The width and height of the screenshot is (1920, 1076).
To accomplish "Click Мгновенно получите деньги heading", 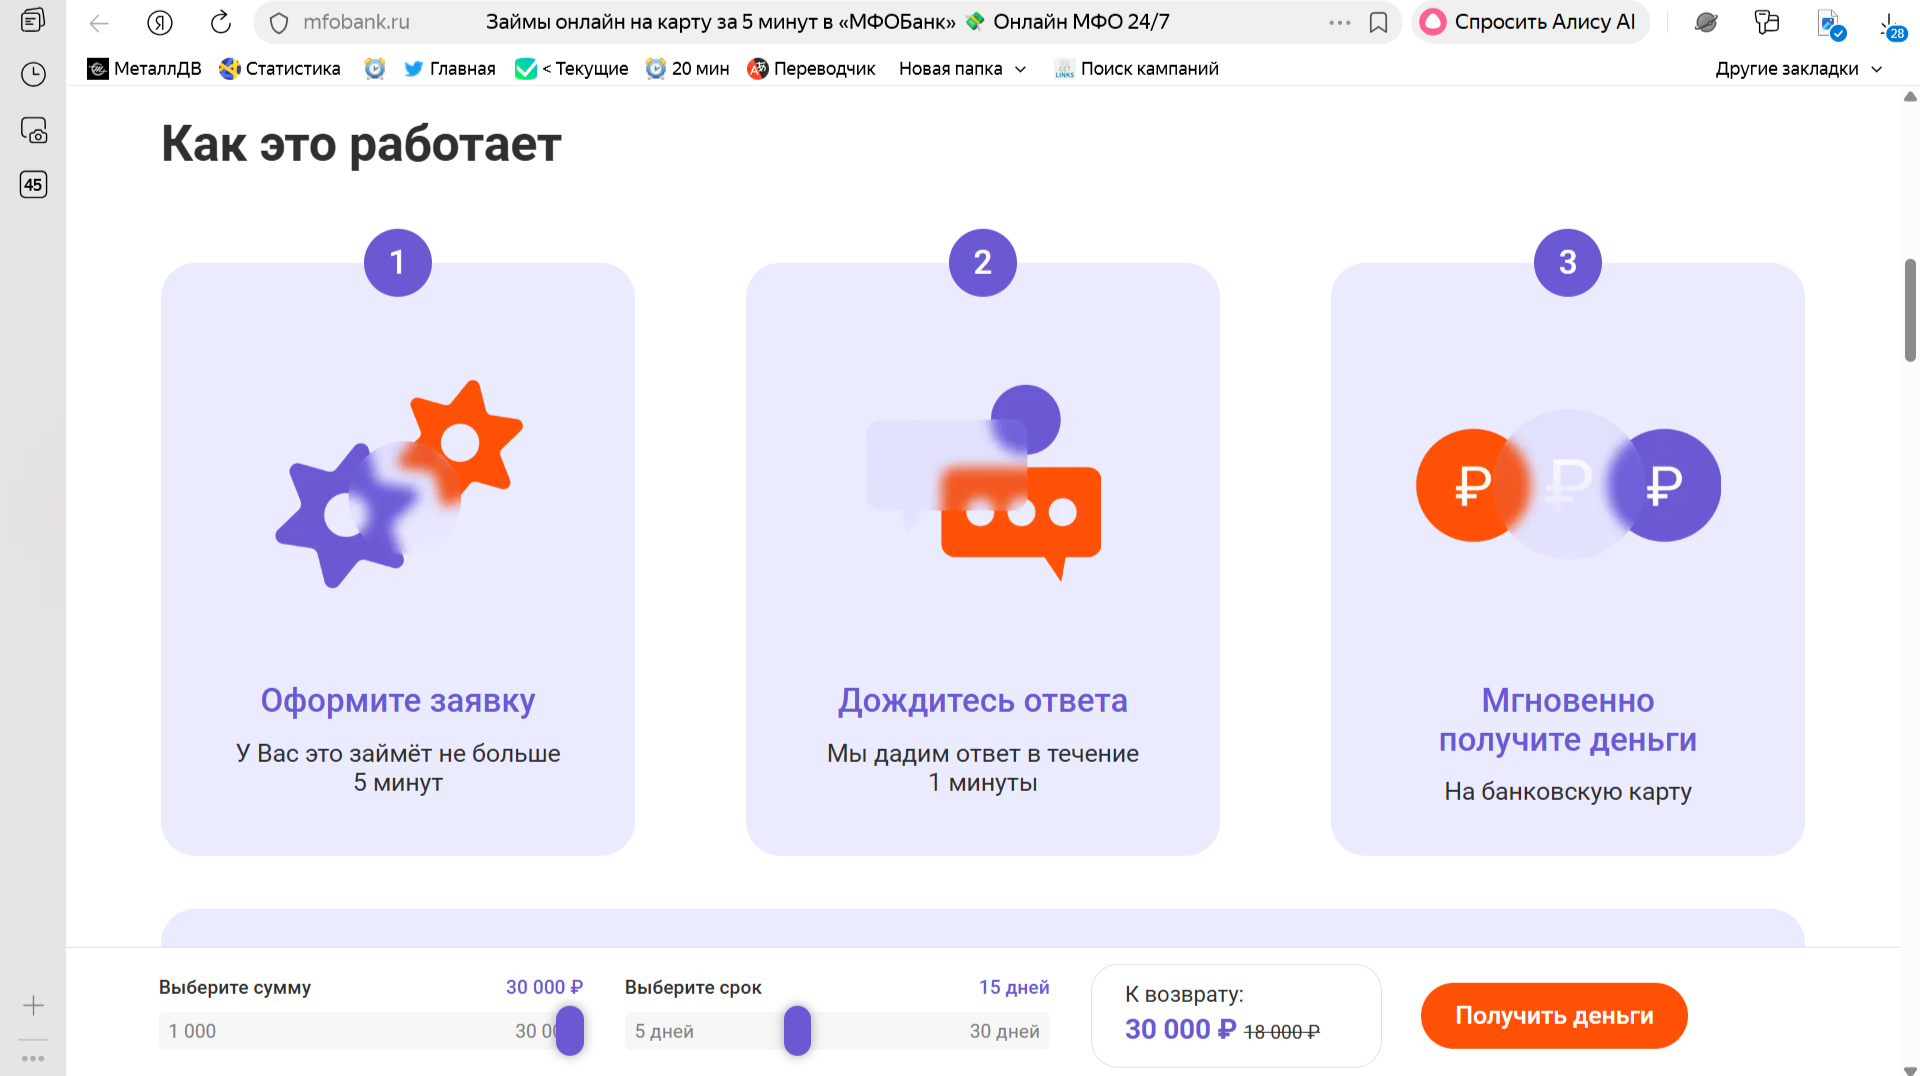I will [x=1568, y=720].
